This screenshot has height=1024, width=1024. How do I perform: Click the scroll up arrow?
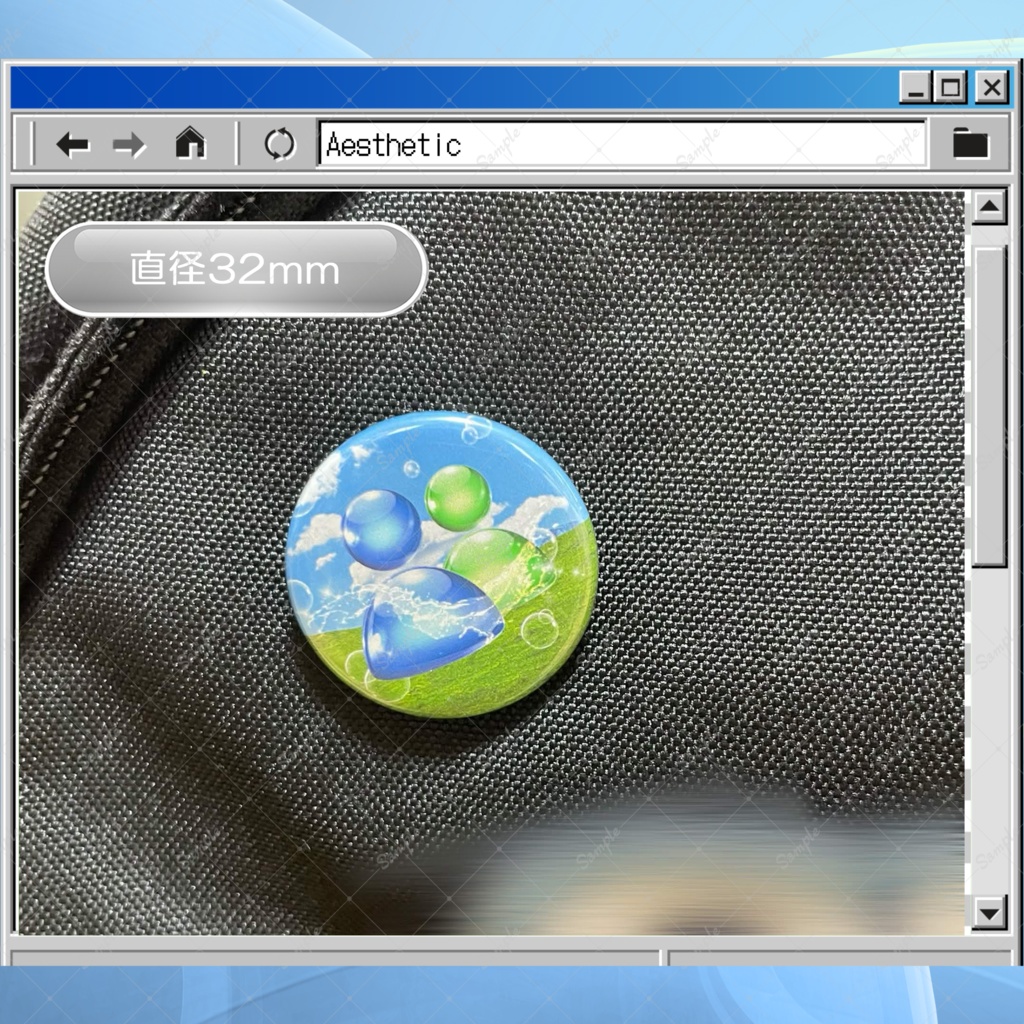point(989,208)
